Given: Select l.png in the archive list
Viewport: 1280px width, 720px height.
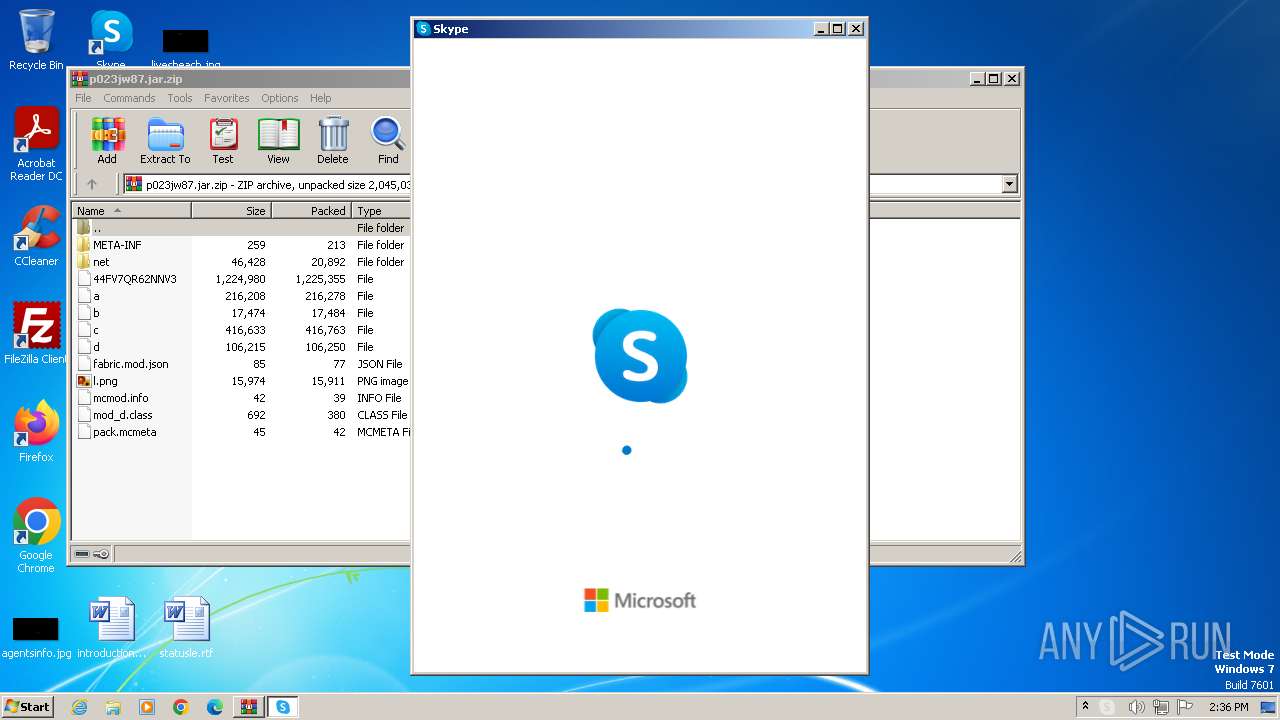Looking at the screenshot, I should [x=241, y=381].
